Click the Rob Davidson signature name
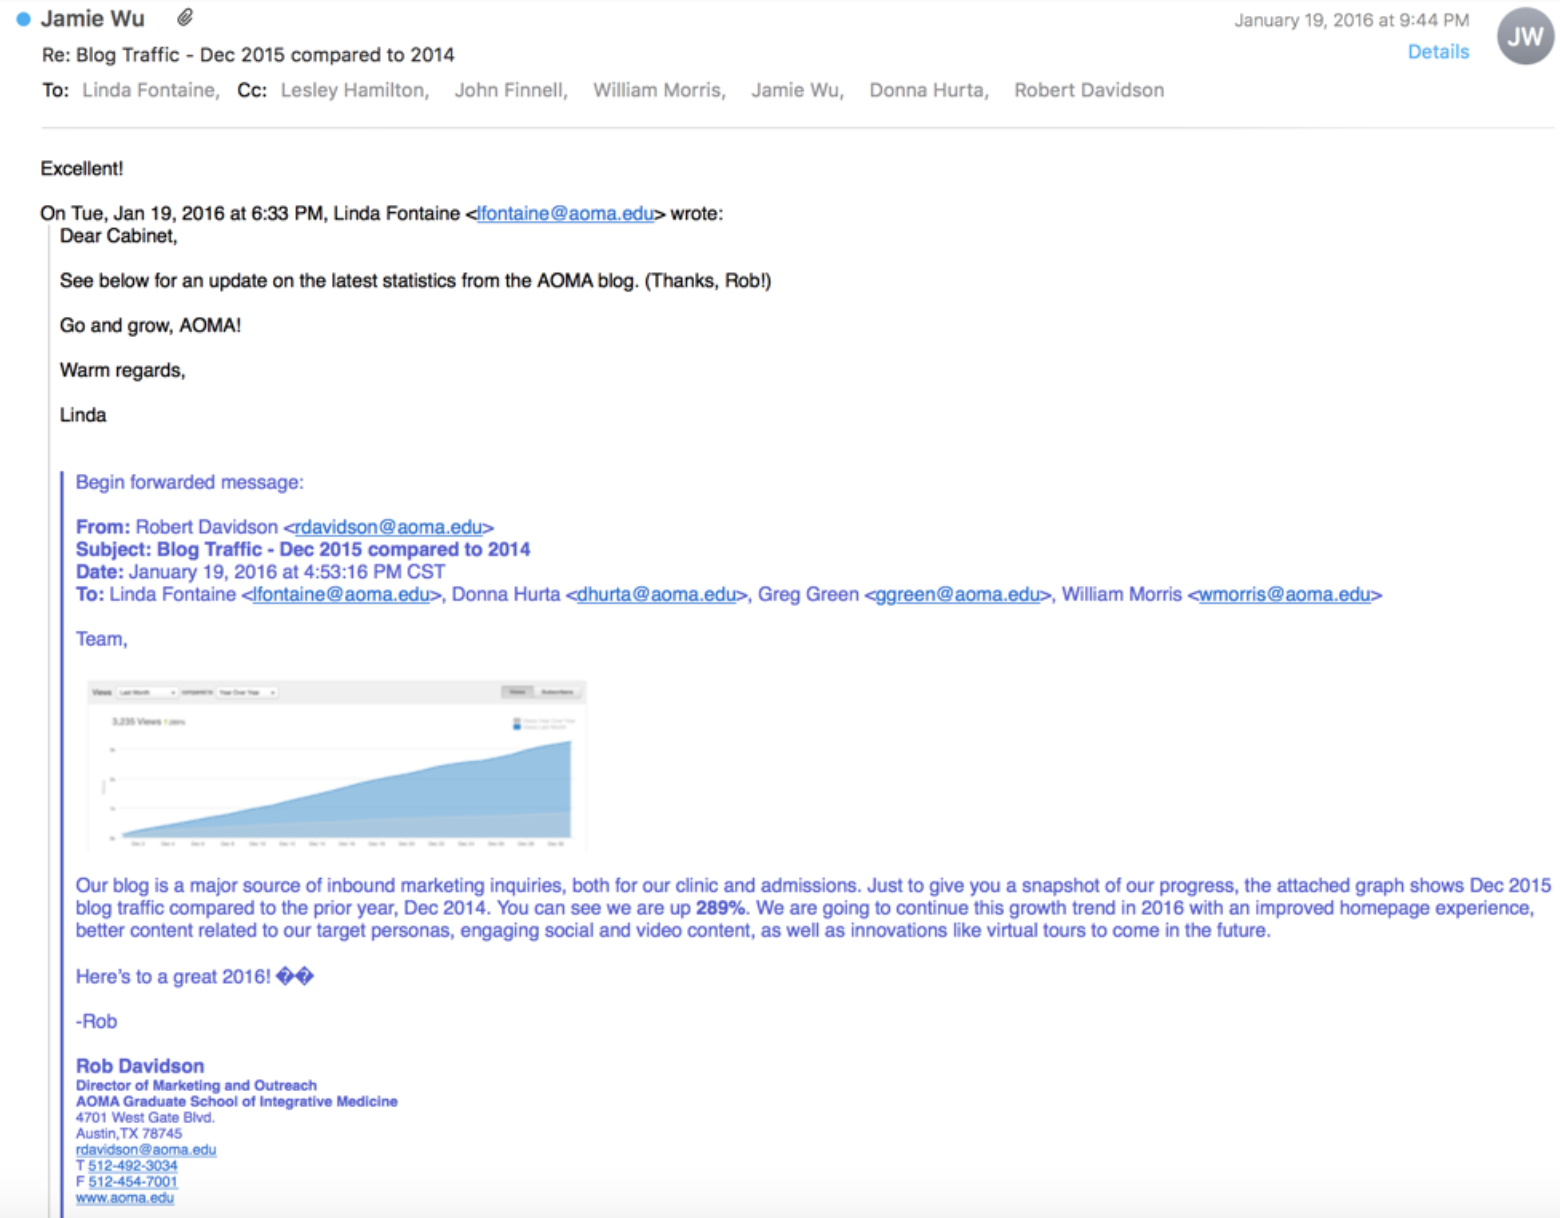Screen dimensions: 1560x1218 (140, 1066)
